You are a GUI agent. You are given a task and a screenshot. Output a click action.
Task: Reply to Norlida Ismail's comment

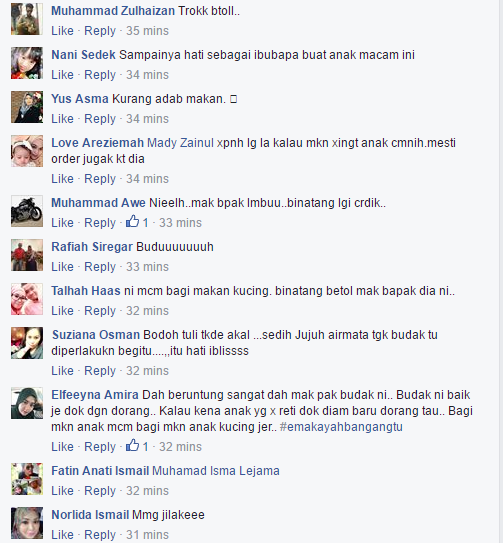point(100,535)
